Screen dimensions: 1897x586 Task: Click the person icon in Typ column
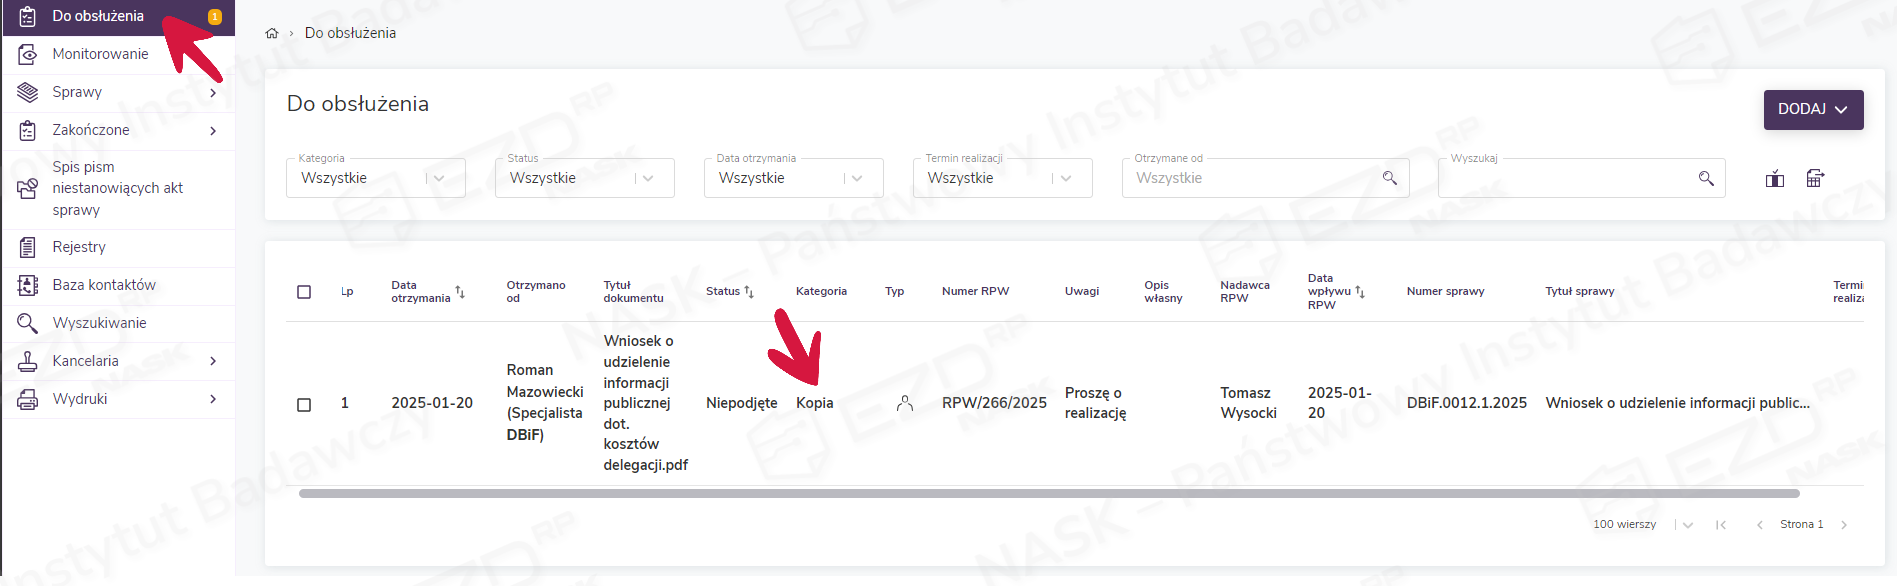point(905,403)
